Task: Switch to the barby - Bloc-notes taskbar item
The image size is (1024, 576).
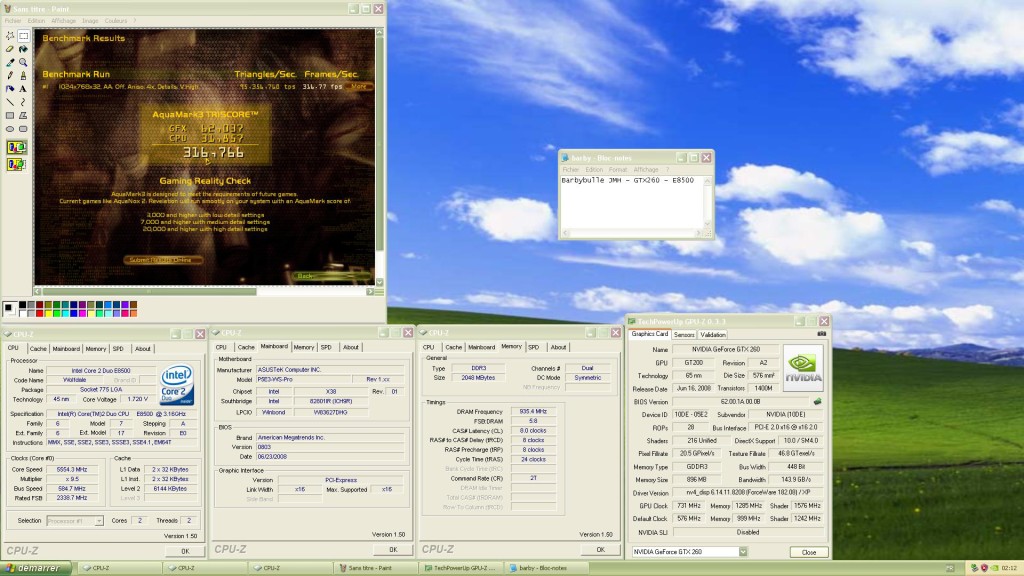Action: (546, 568)
